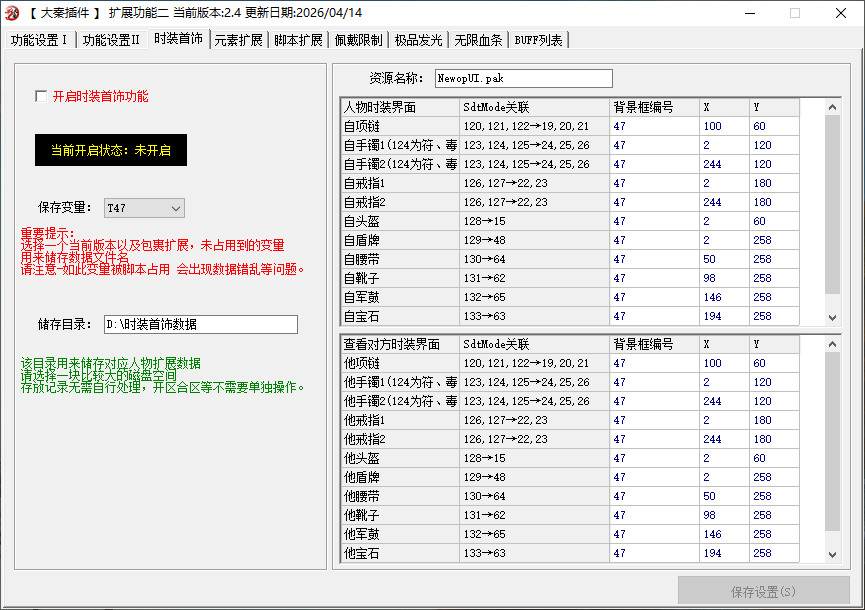865x610 pixels.
Task: Select the 他手镯1 row
Action: (x=570, y=382)
